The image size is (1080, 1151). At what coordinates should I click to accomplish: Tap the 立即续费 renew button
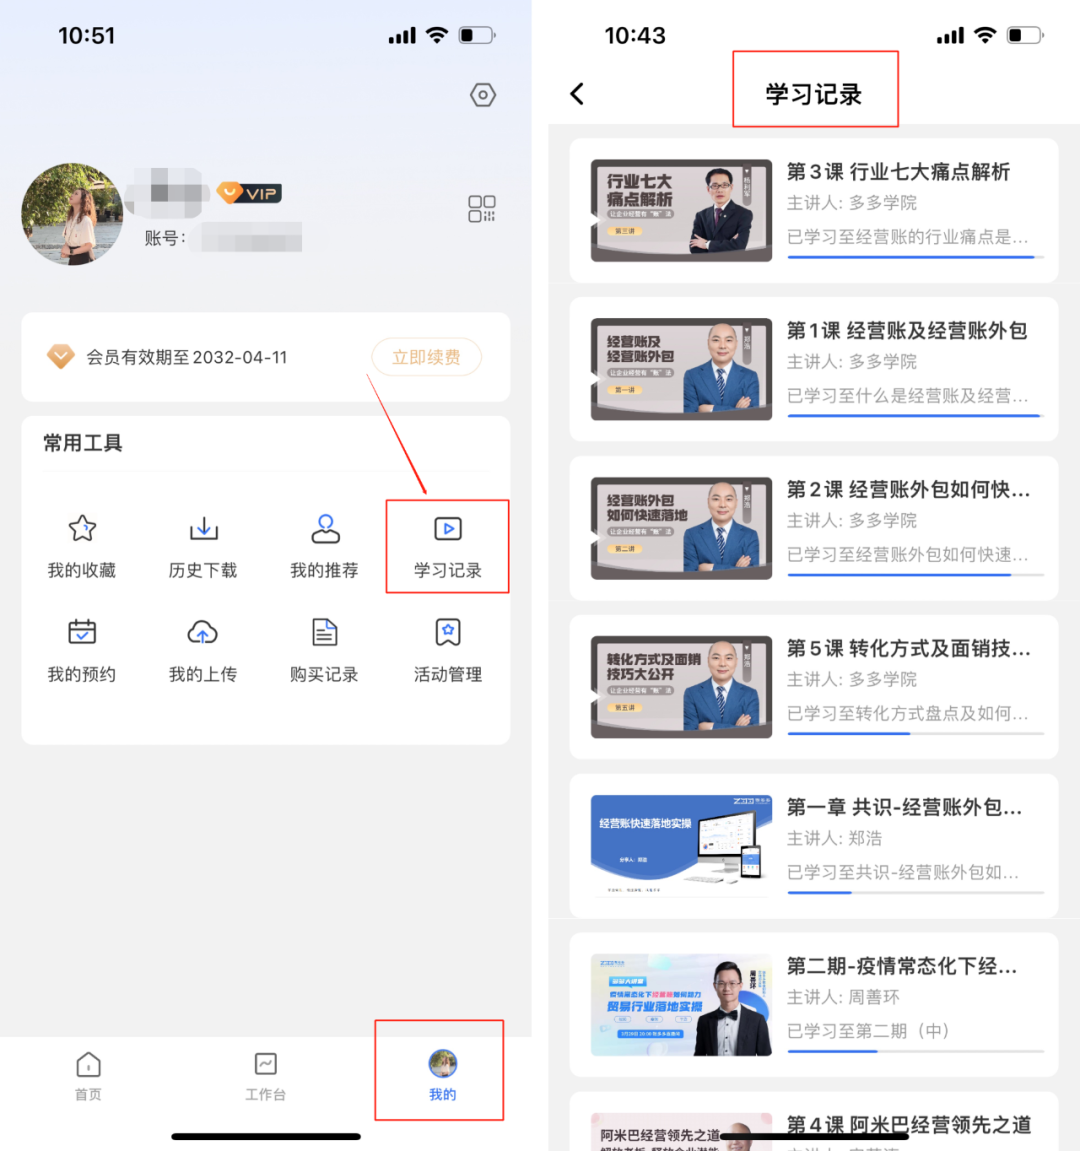(426, 357)
